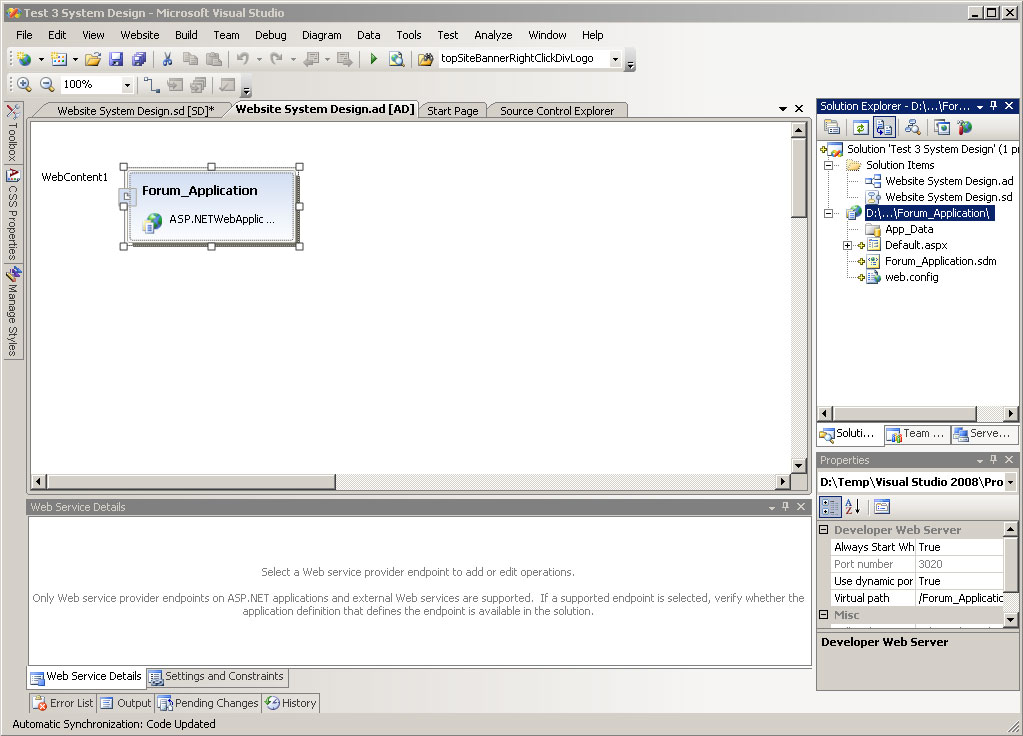Save the current diagram with the floppy icon
The height and width of the screenshot is (736, 1023).
[x=116, y=59]
